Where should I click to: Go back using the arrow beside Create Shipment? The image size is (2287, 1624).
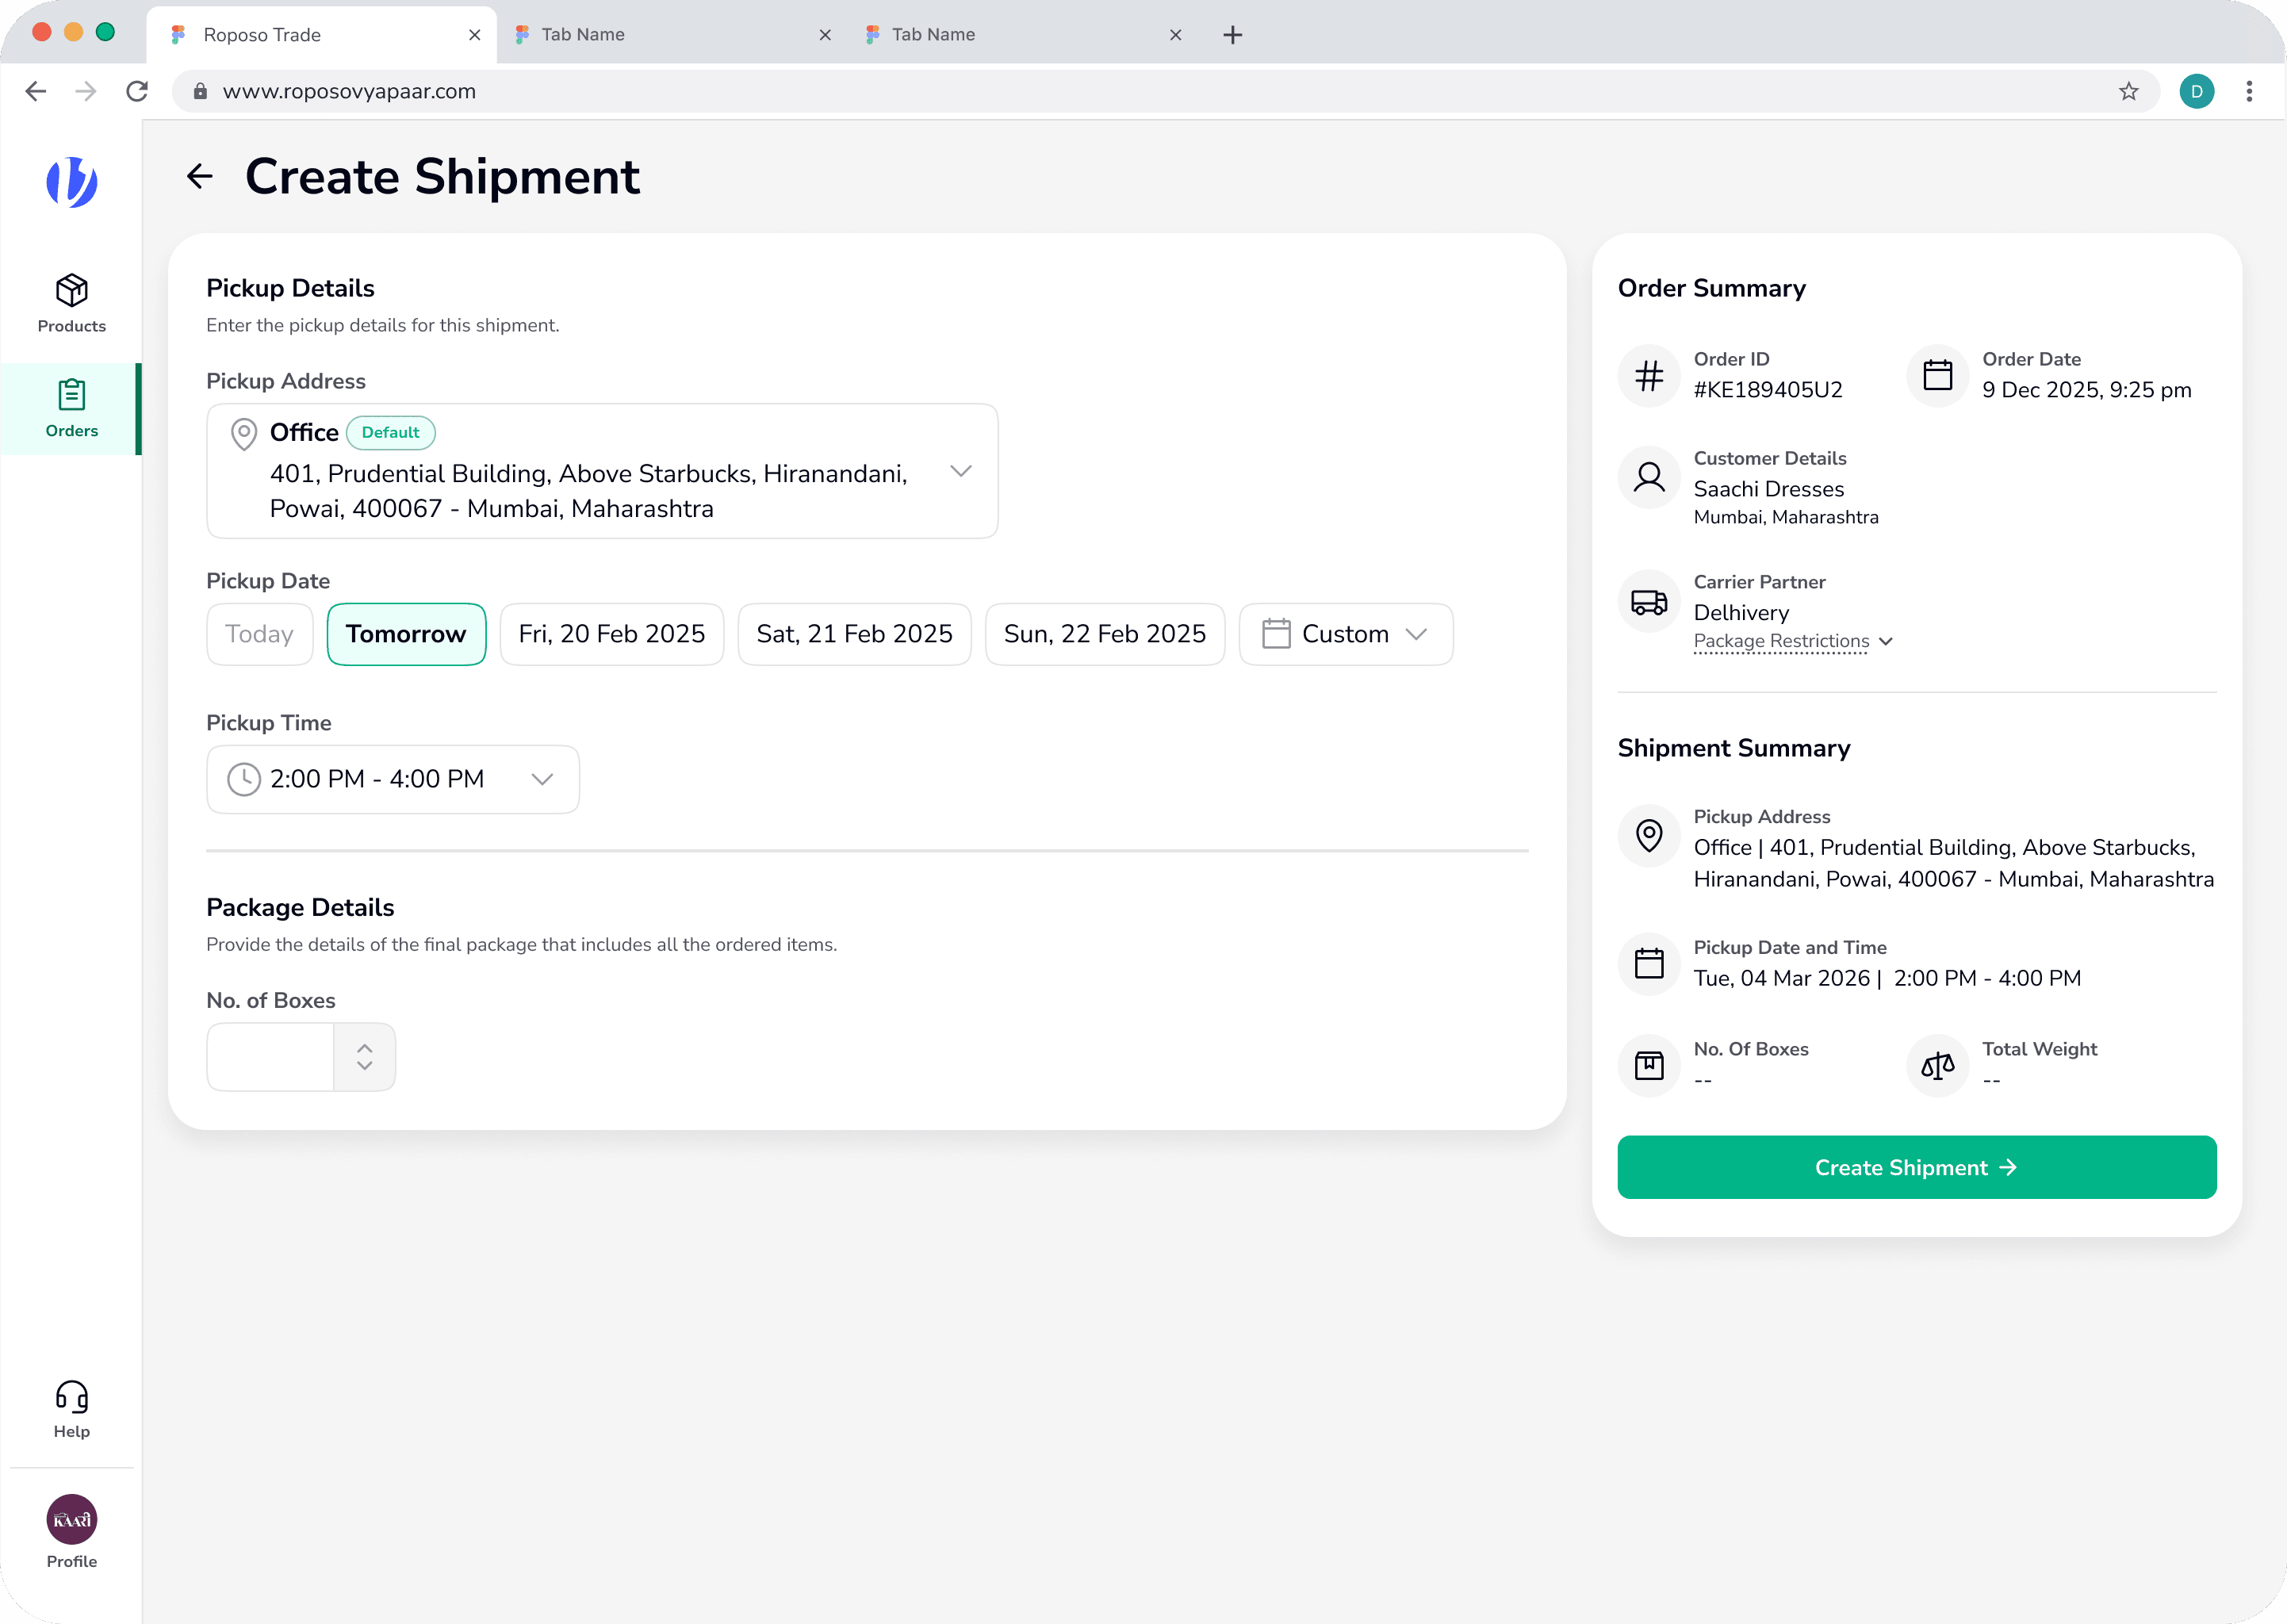click(200, 177)
